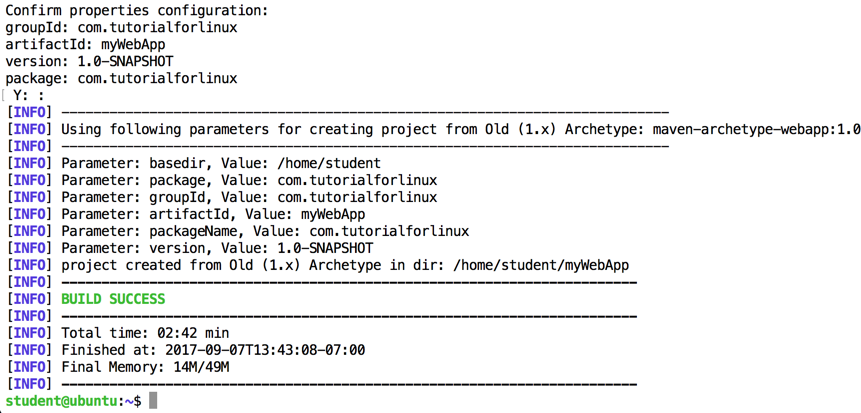Click the "project created from Old" message
Screen dimensions: 861x413
point(250,265)
